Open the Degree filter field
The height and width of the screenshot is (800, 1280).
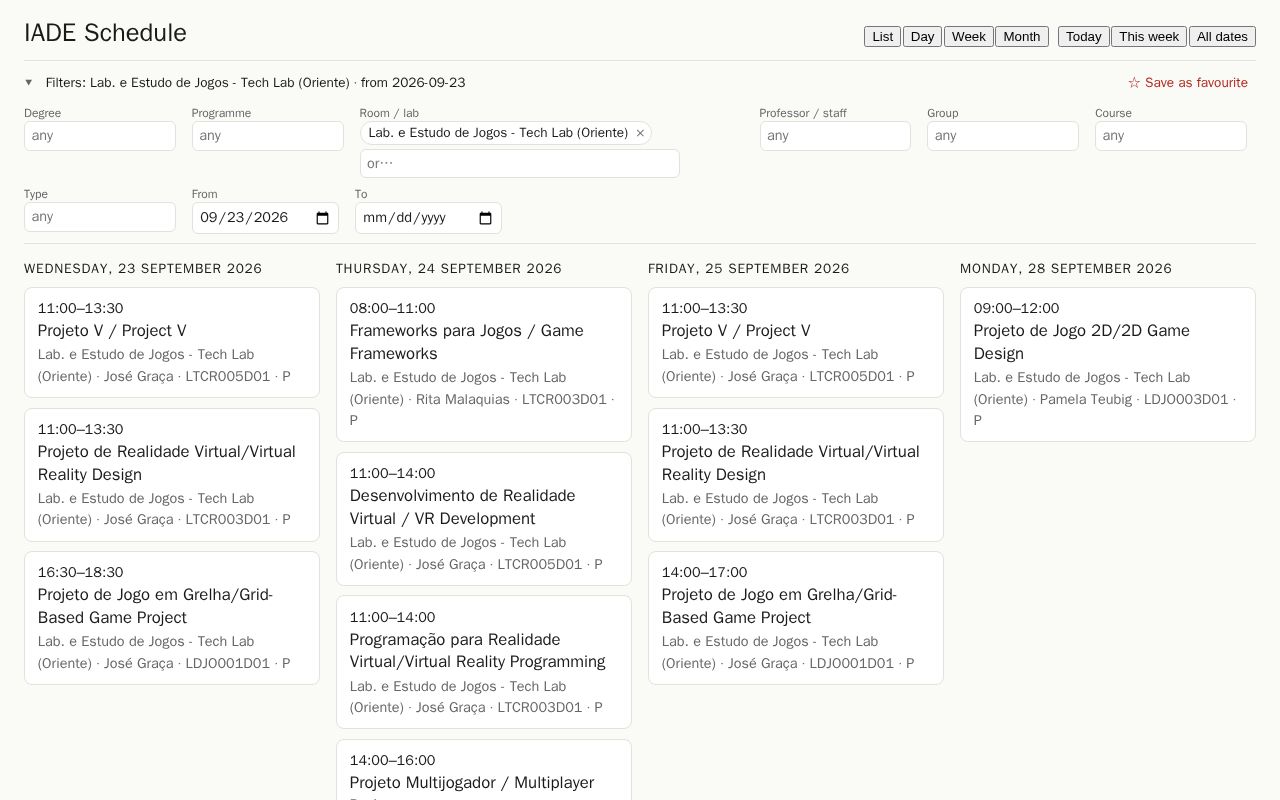(100, 136)
